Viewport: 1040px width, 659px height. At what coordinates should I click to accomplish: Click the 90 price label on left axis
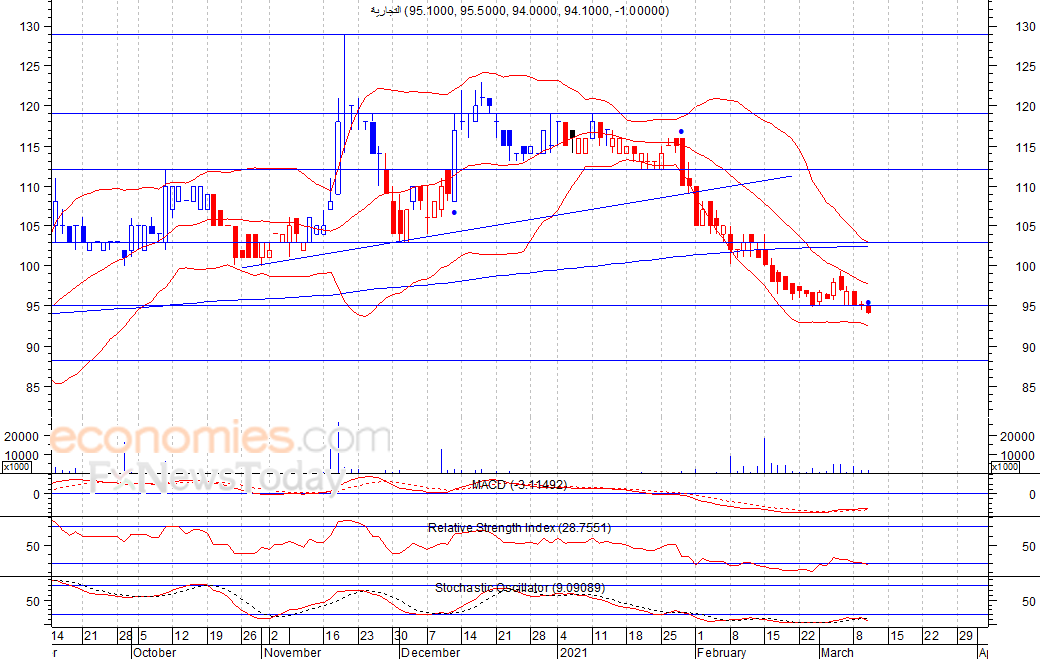[x=33, y=347]
